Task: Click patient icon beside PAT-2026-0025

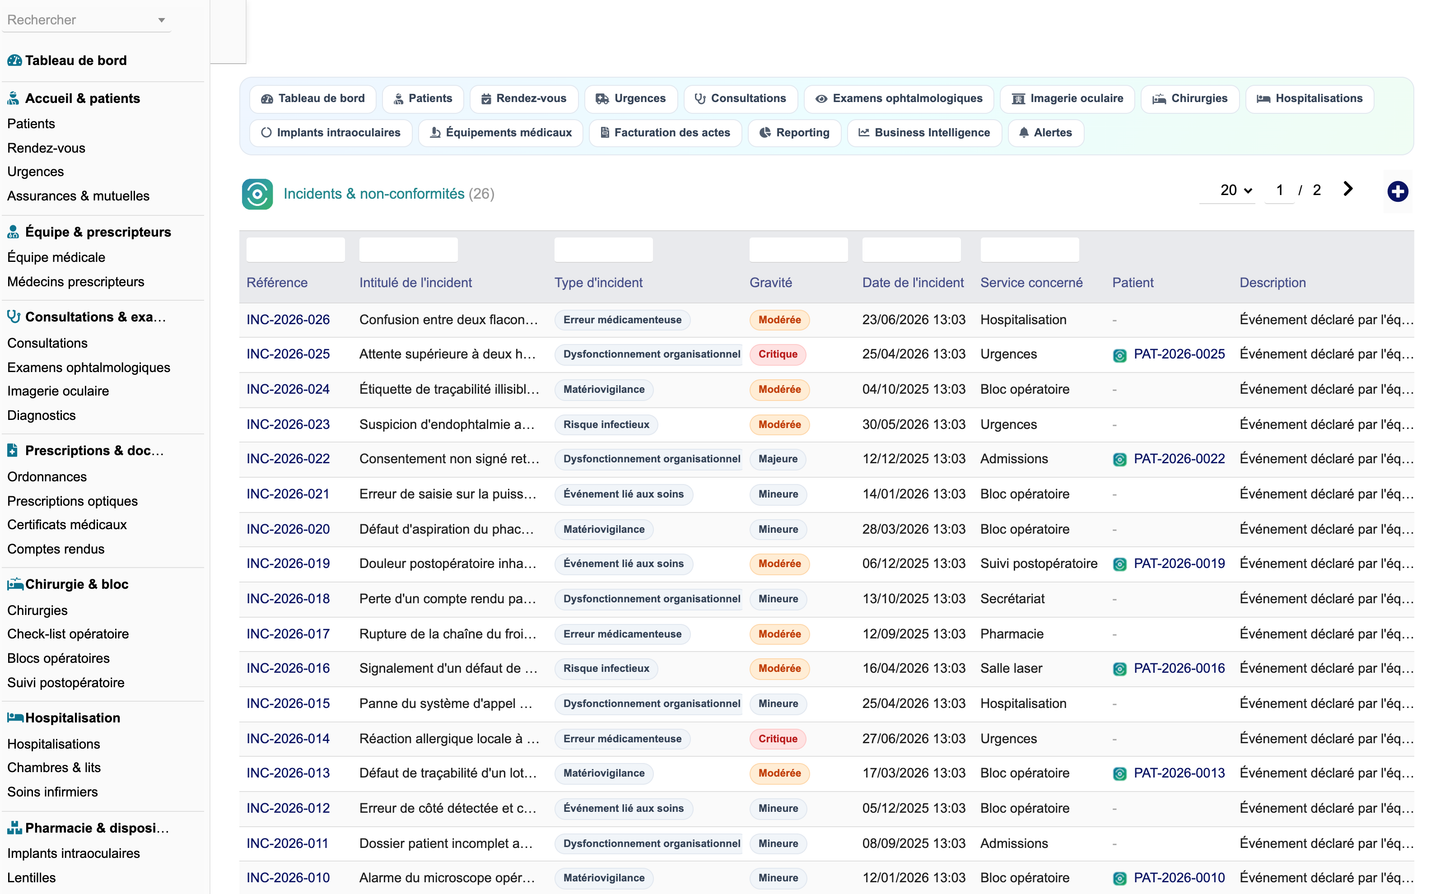Action: coord(1120,355)
